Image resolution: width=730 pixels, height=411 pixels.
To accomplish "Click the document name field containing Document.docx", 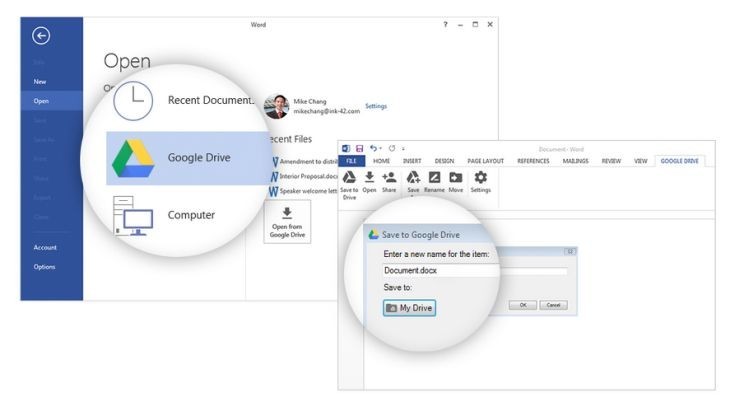I will [x=475, y=271].
